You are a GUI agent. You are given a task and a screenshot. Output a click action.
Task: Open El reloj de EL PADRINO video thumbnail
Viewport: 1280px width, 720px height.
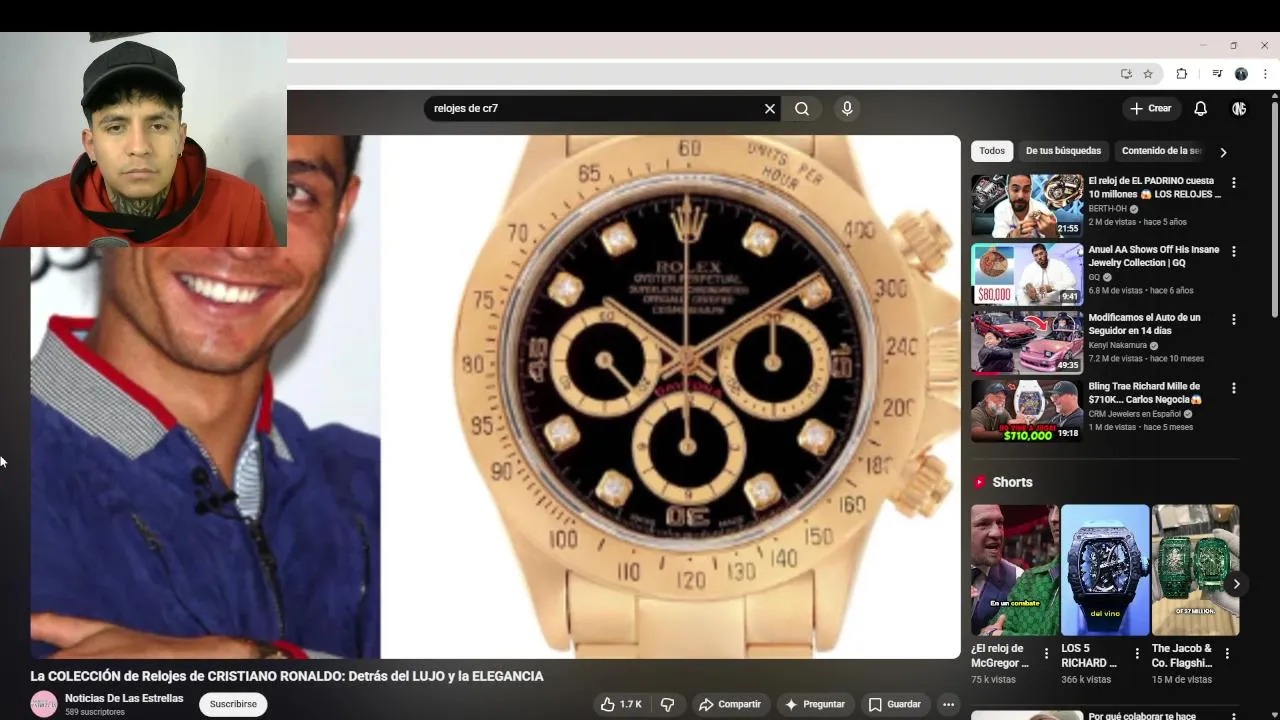[x=1027, y=206]
